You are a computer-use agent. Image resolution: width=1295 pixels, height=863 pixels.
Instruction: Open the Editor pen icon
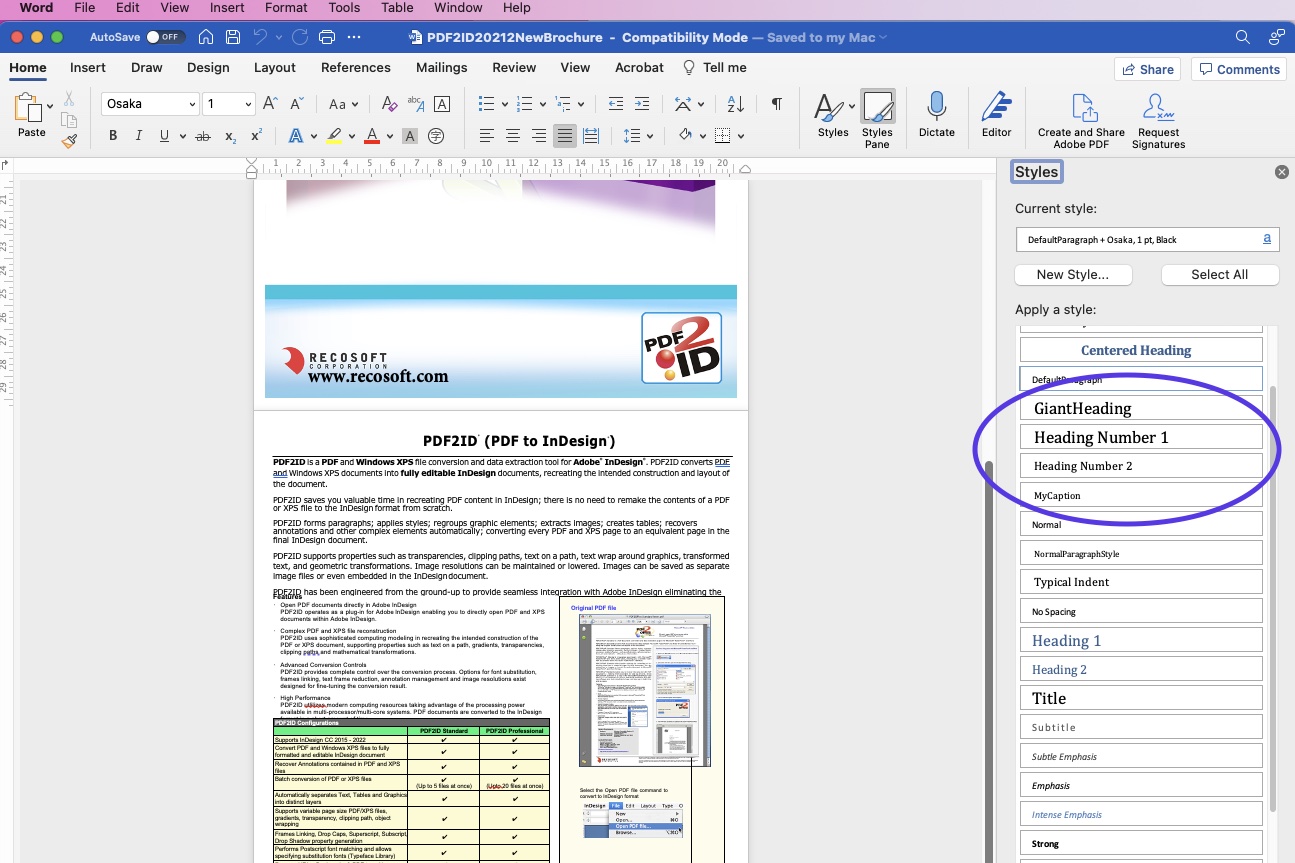tap(996, 115)
